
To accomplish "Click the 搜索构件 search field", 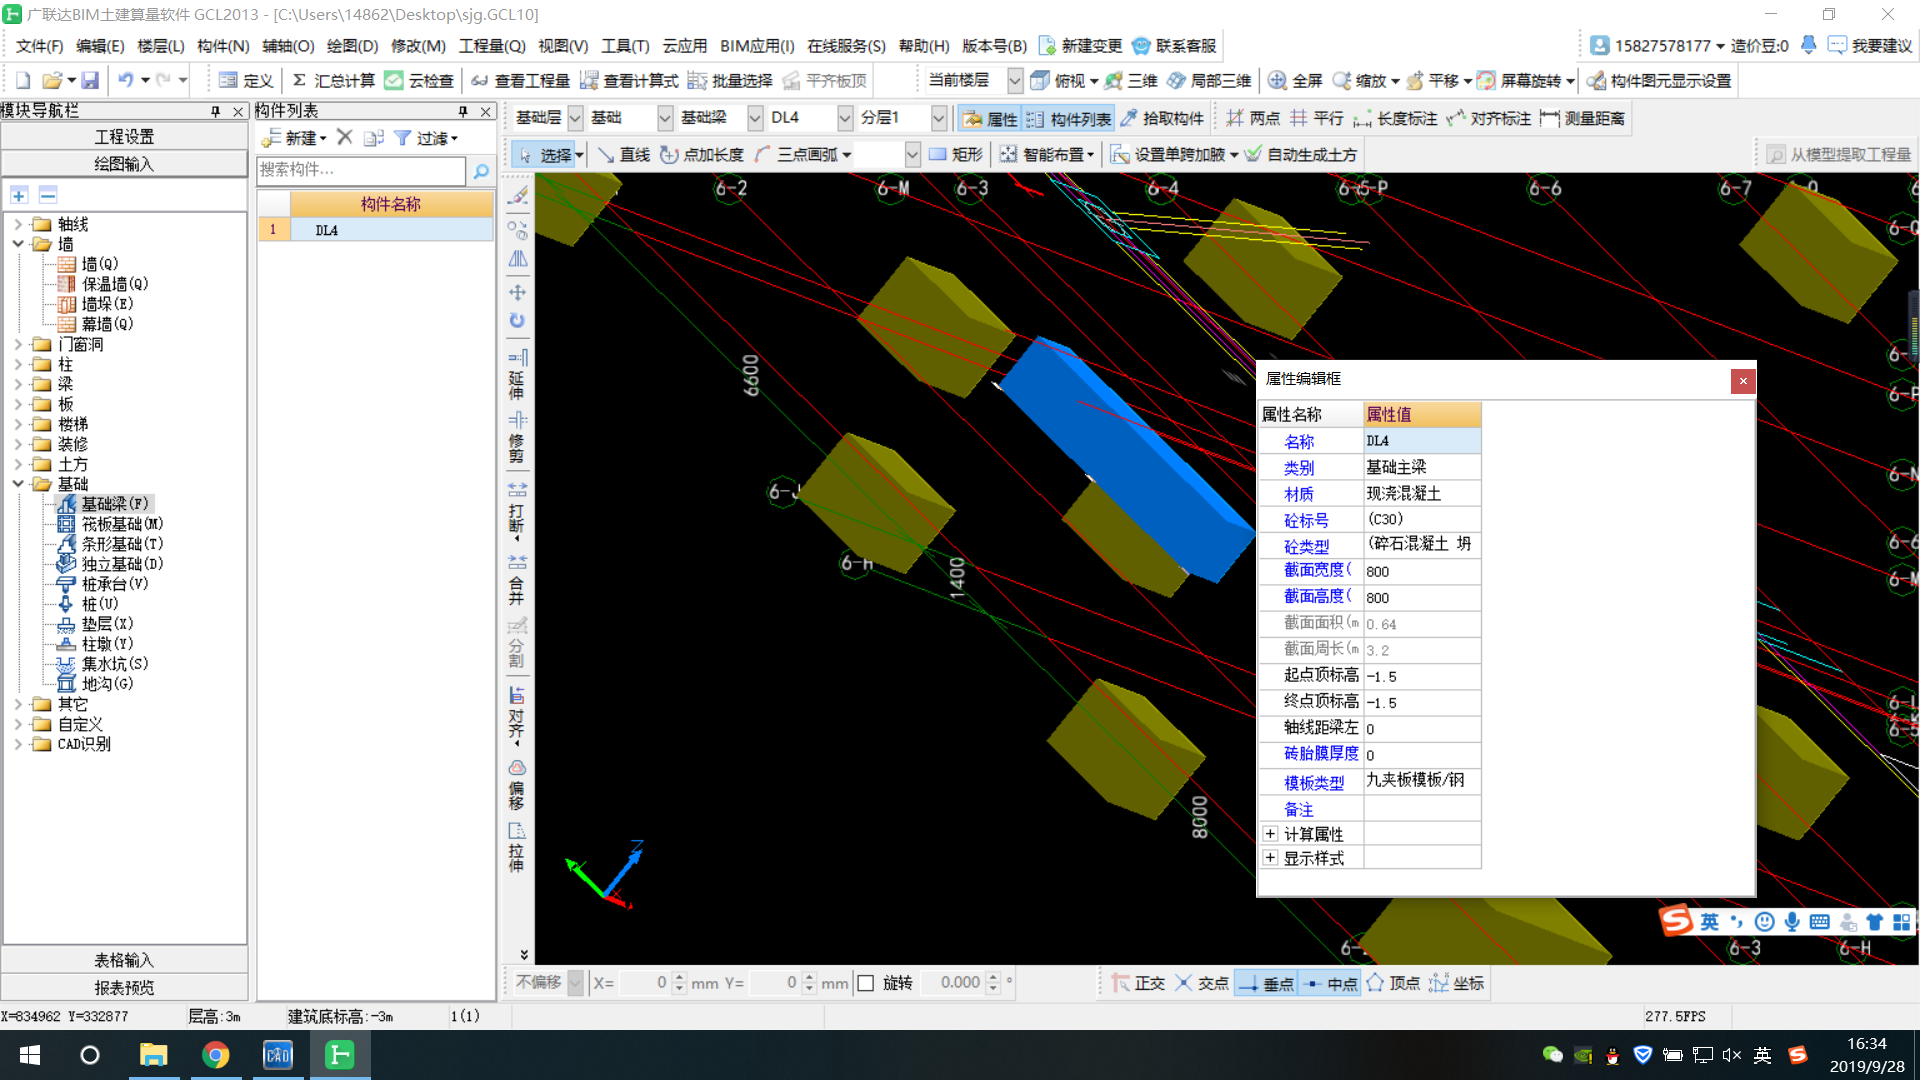I will (361, 171).
